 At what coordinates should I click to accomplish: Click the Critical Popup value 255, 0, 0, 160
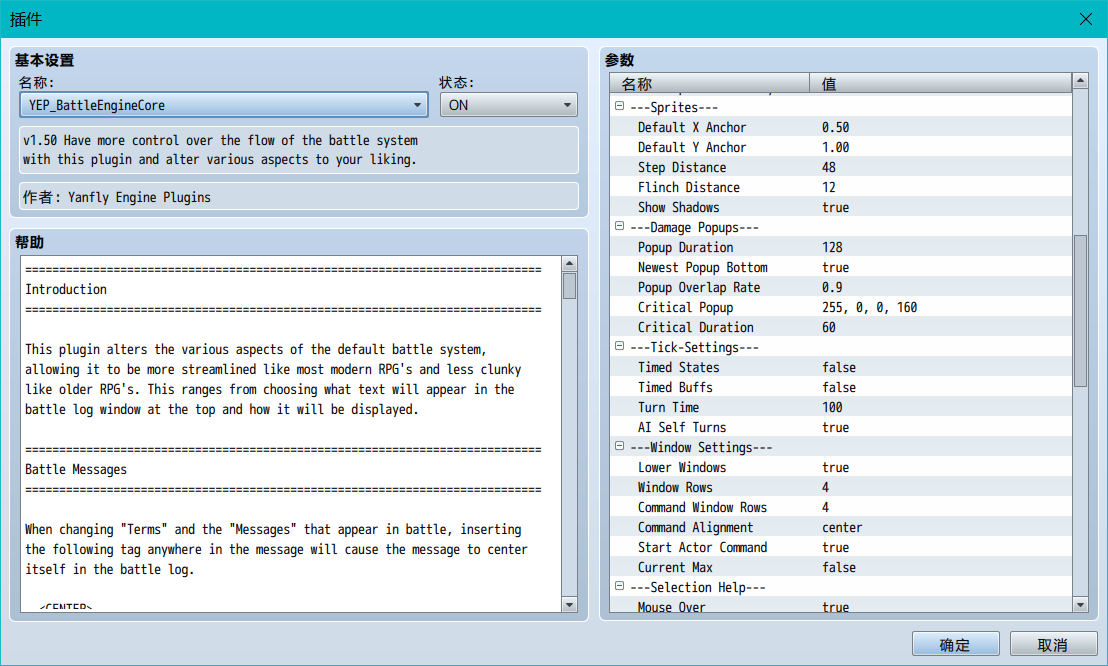(x=869, y=308)
